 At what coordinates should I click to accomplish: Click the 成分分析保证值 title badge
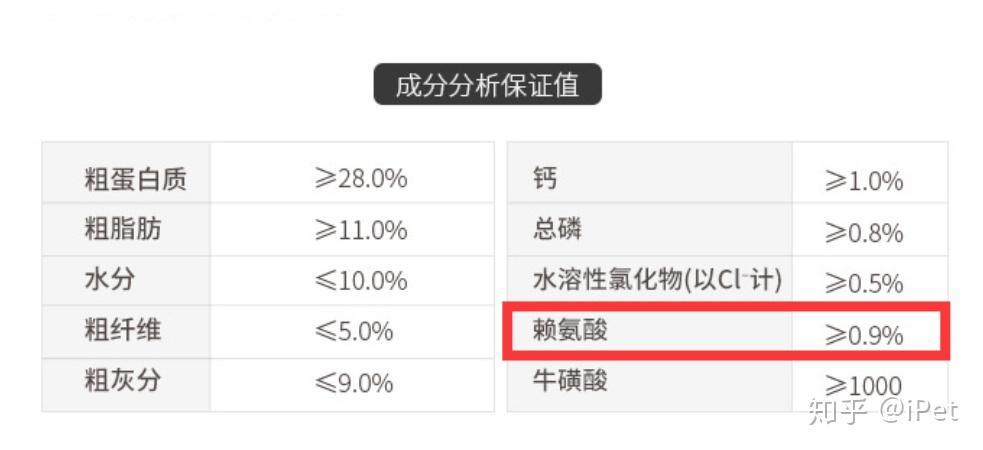487,85
